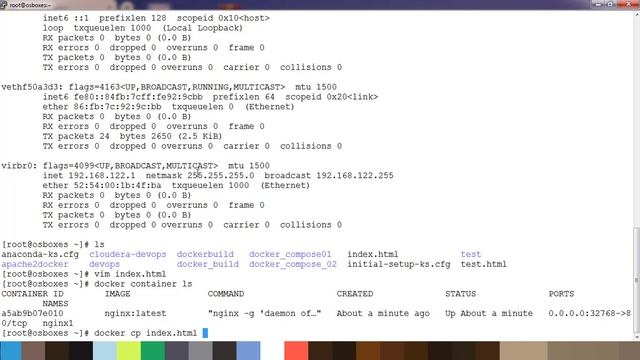
Task: Click the 'scopeid 0x20<link>' text
Action: point(331,97)
